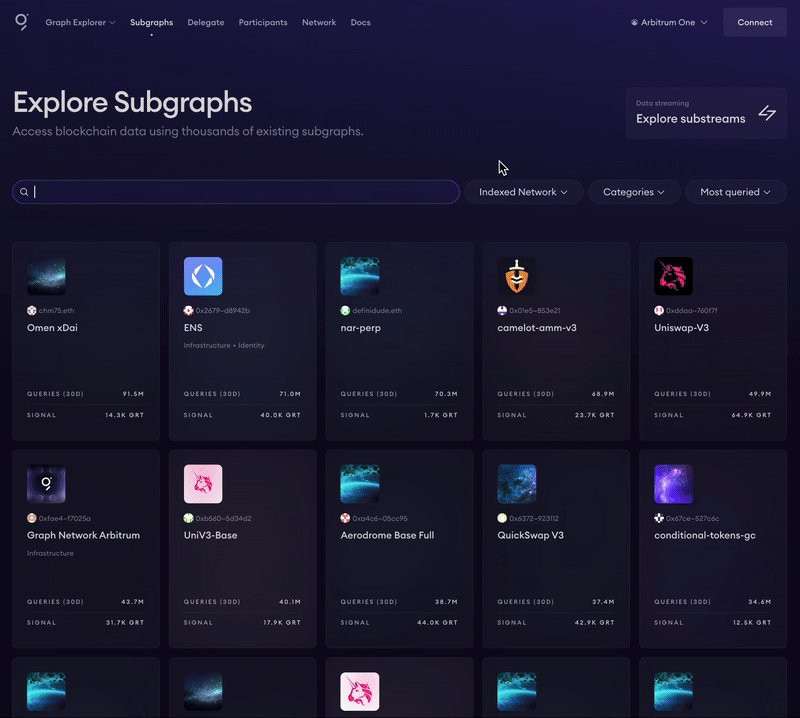
Task: Open the Omen xDai subgraph title
Action: pyautogui.click(x=52, y=328)
